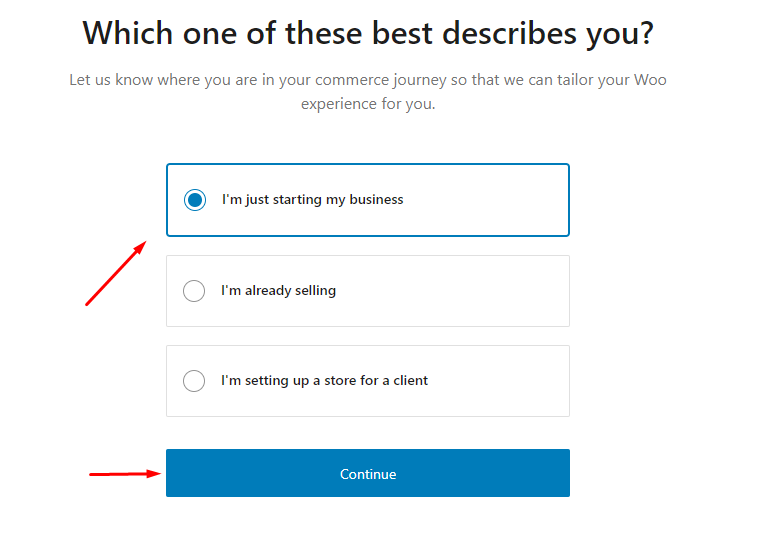Click the "I'm already selling" label text

click(x=278, y=291)
